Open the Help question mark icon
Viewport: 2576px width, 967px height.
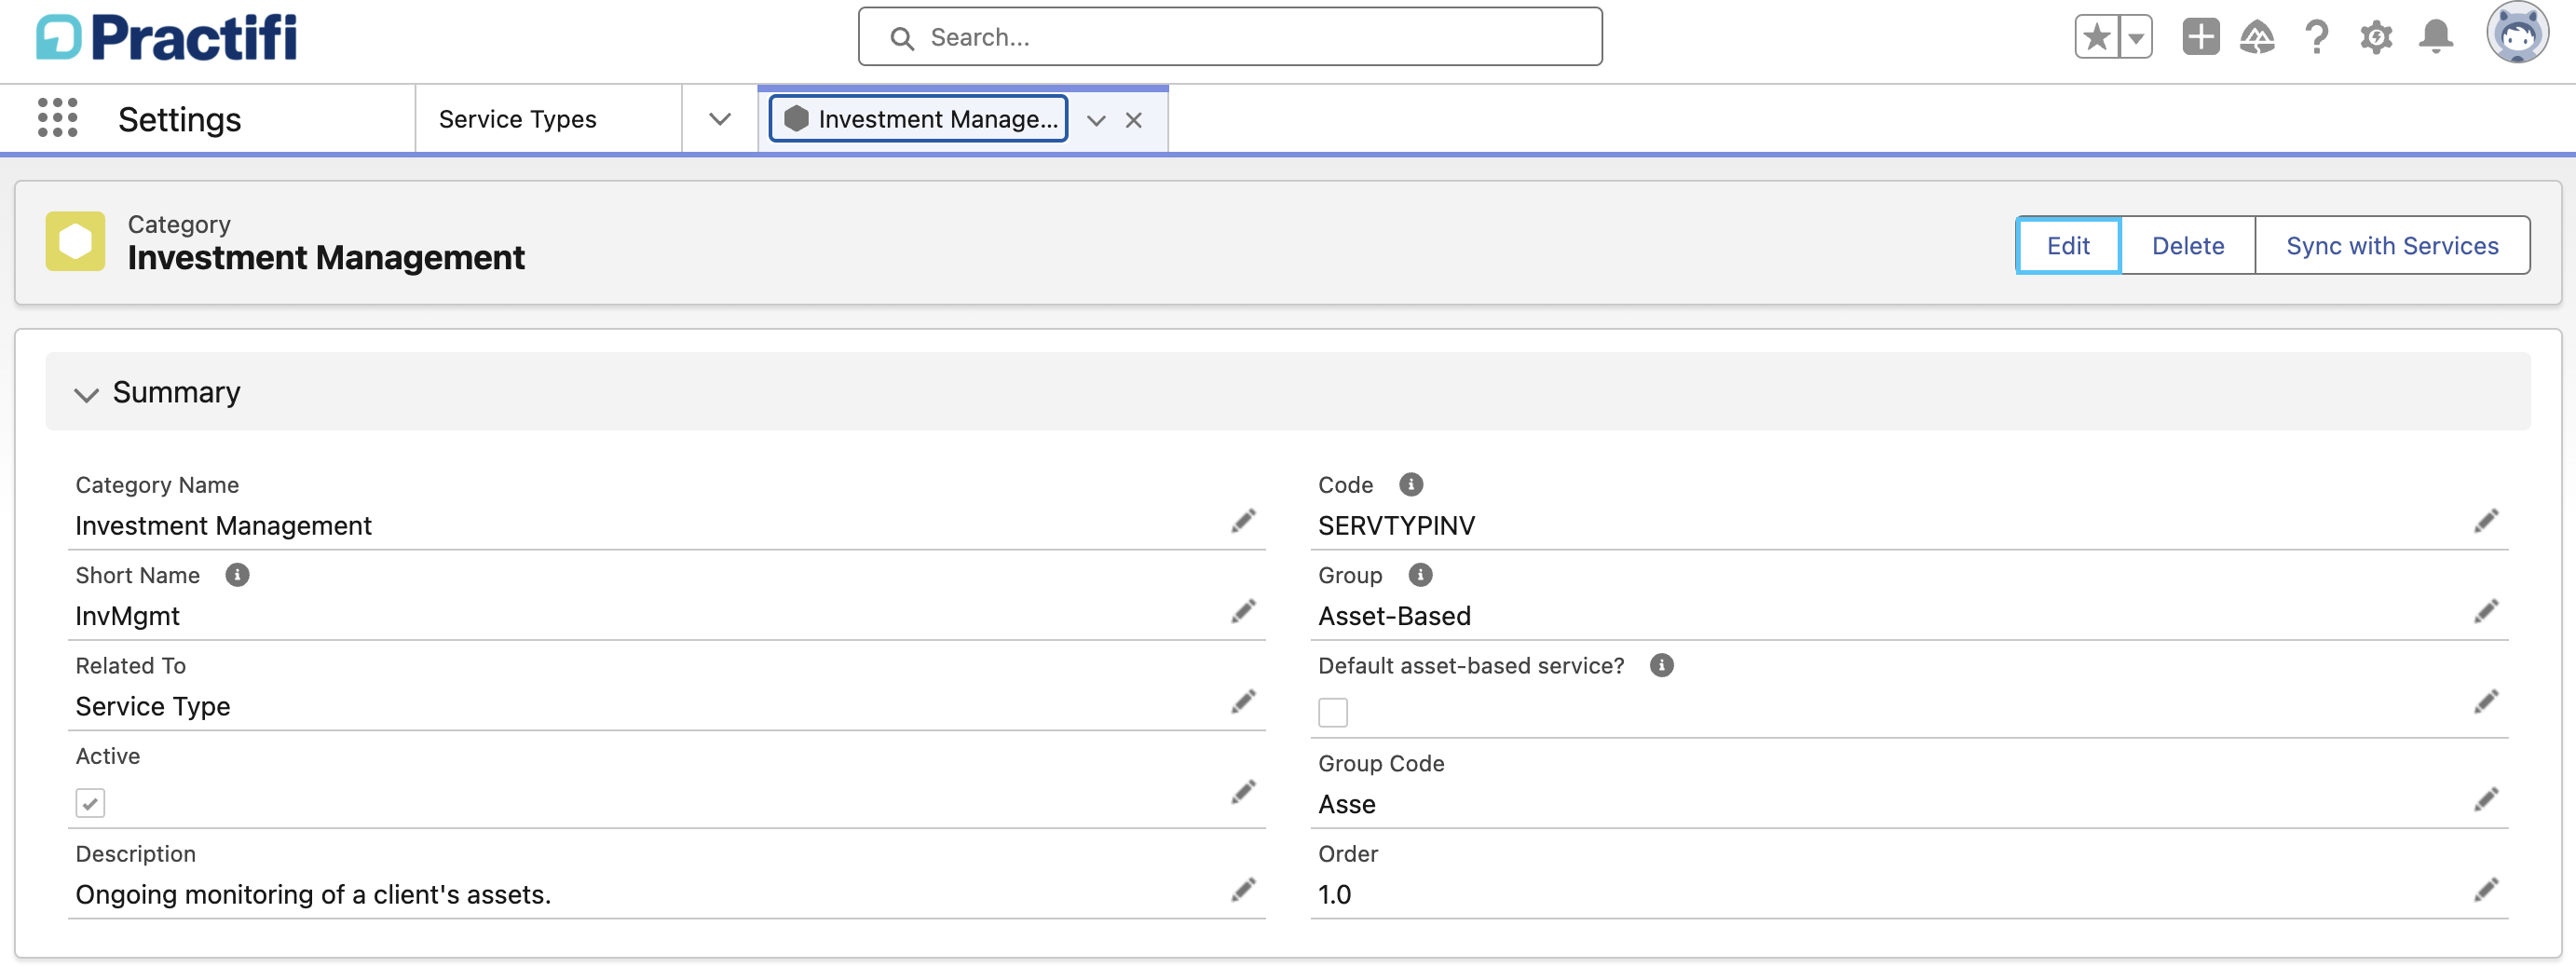2316,37
